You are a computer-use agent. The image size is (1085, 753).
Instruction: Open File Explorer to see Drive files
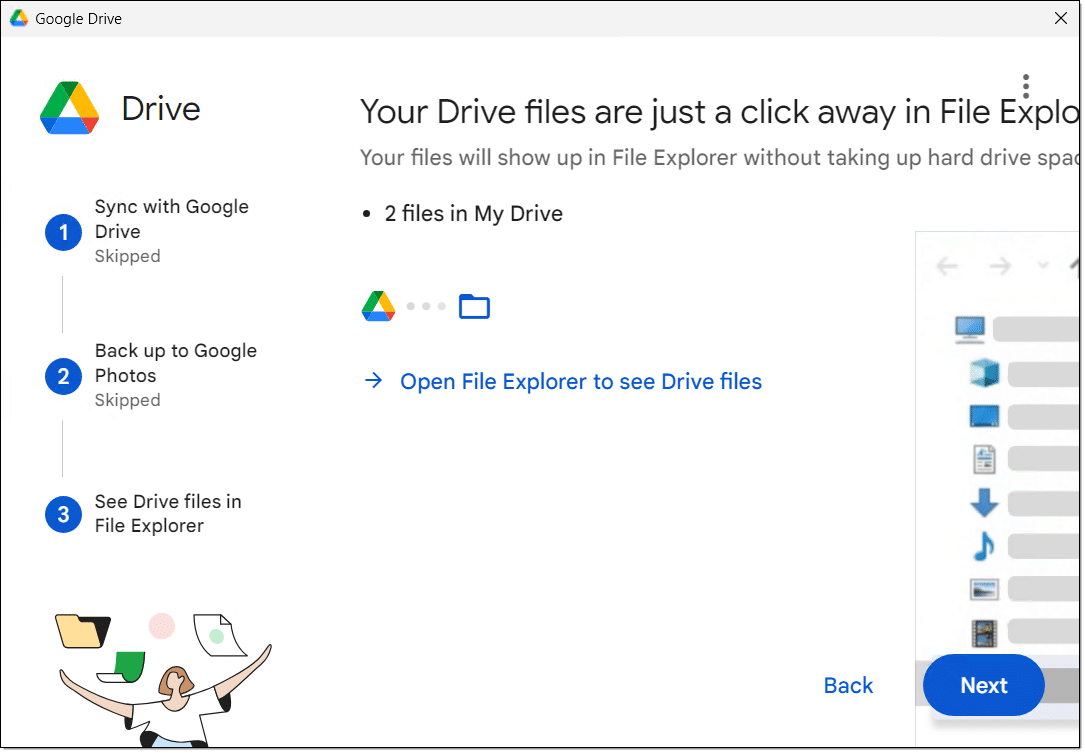pos(580,381)
